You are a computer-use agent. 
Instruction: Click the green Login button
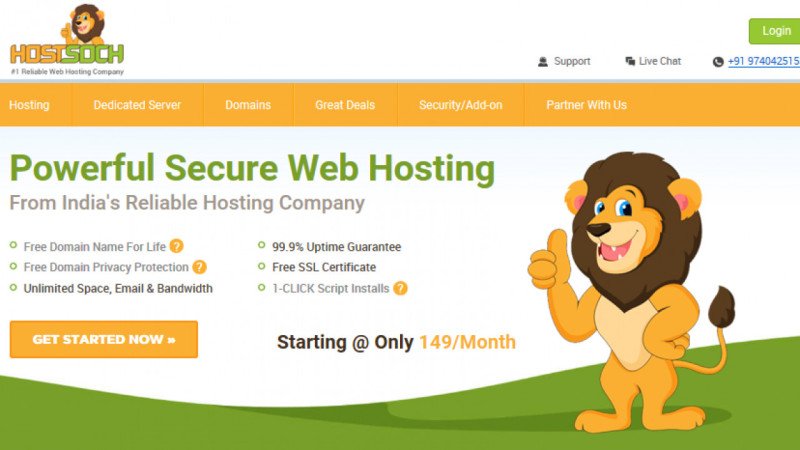[x=774, y=31]
